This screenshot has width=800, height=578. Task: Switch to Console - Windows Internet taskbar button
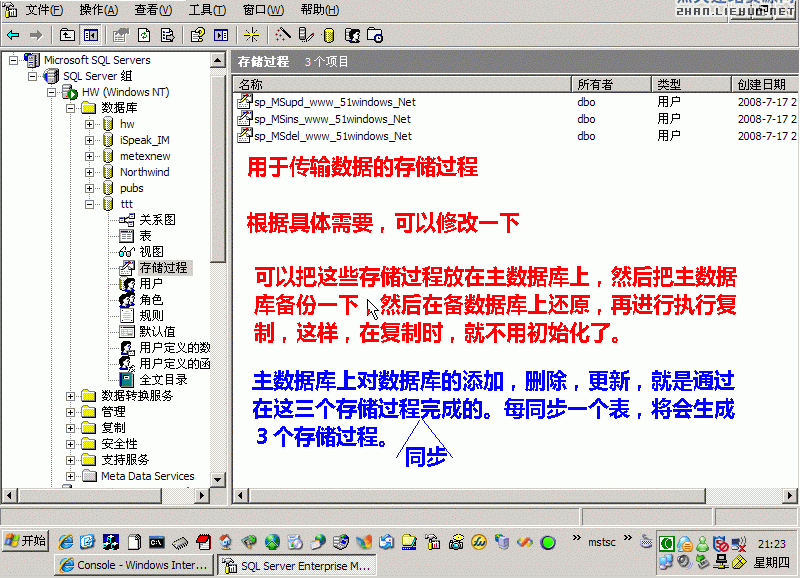[134, 565]
